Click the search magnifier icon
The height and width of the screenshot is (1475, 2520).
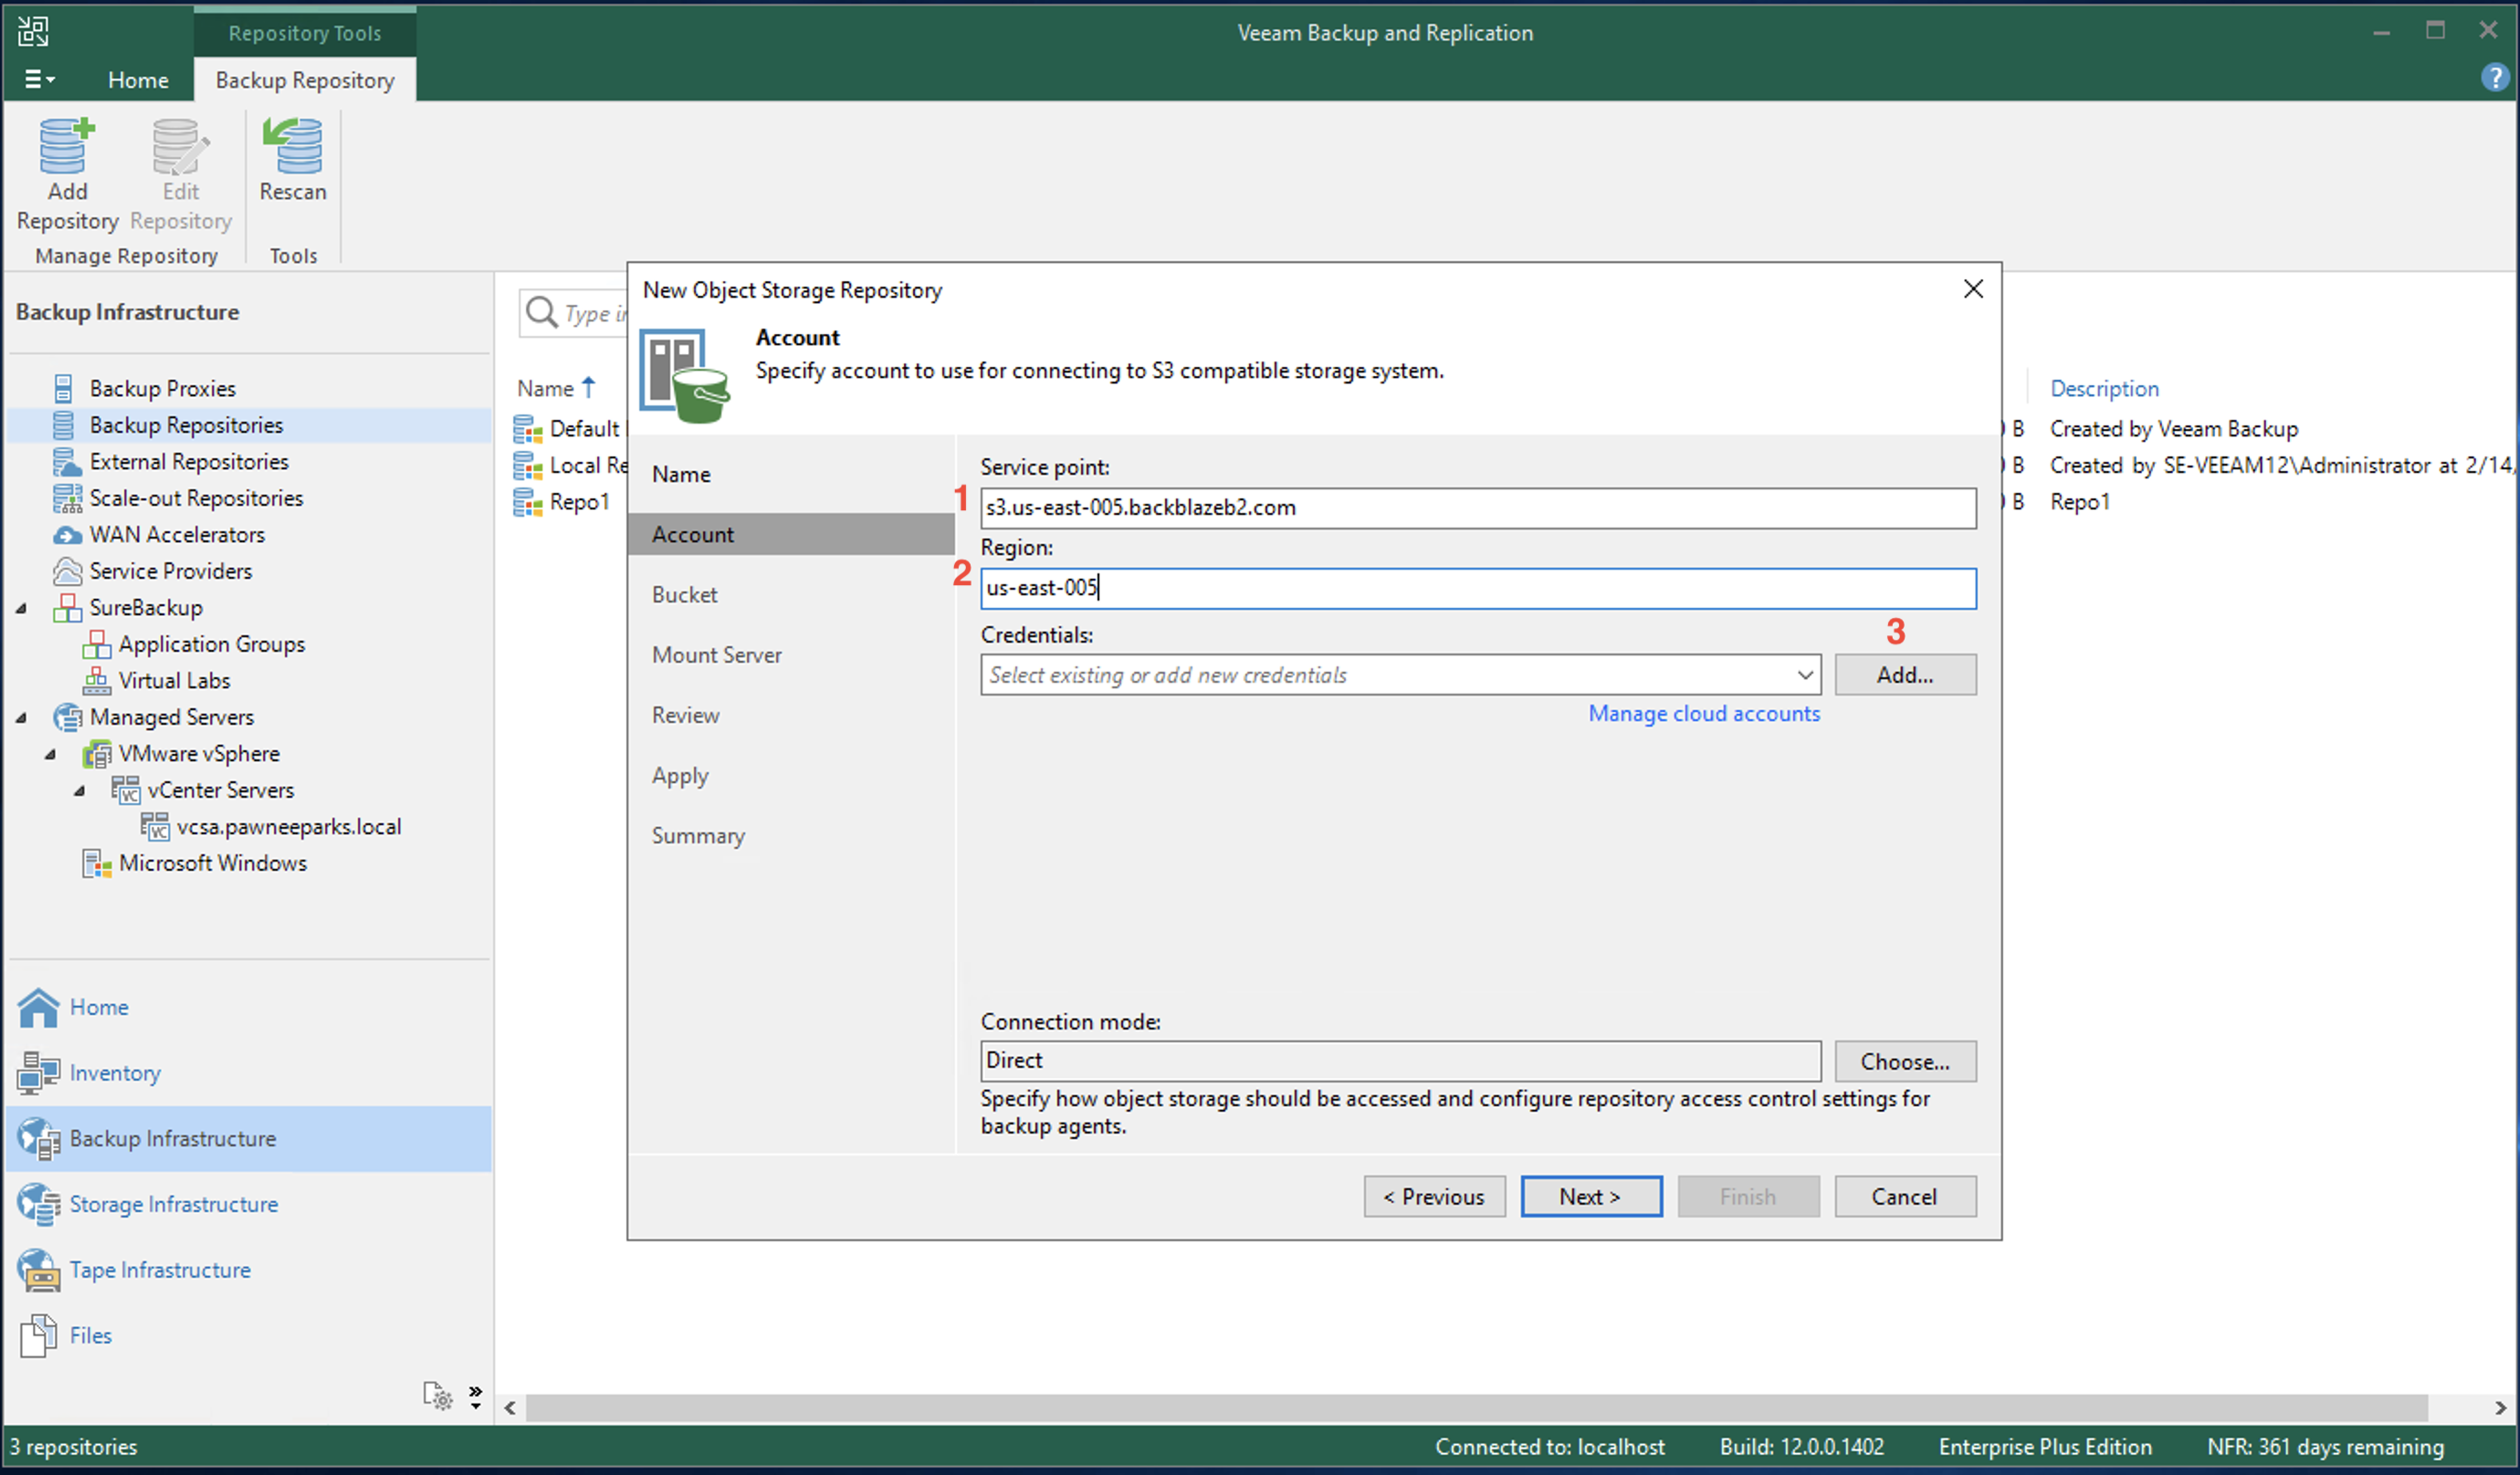(x=541, y=312)
